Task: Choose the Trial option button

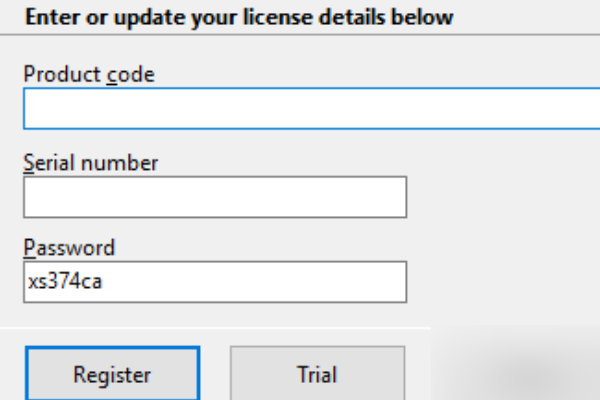Action: click(x=317, y=375)
